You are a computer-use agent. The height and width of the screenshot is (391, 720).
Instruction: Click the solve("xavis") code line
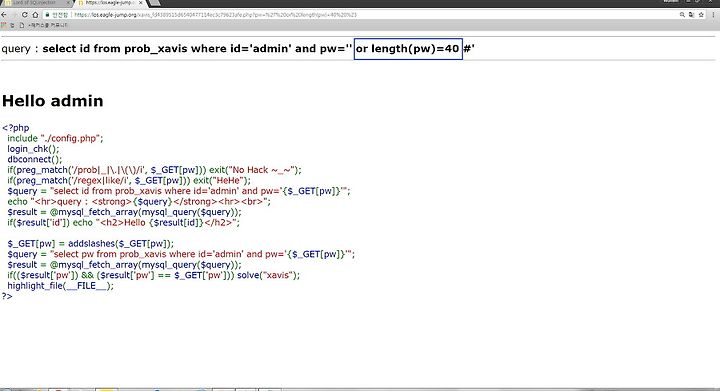(x=153, y=275)
